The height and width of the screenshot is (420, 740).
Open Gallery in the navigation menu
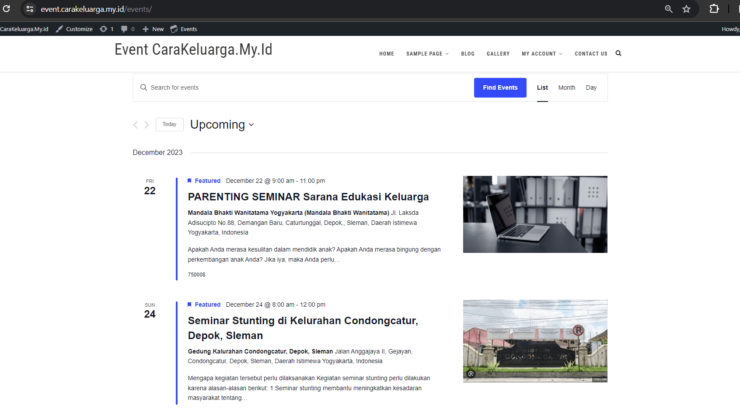point(498,54)
